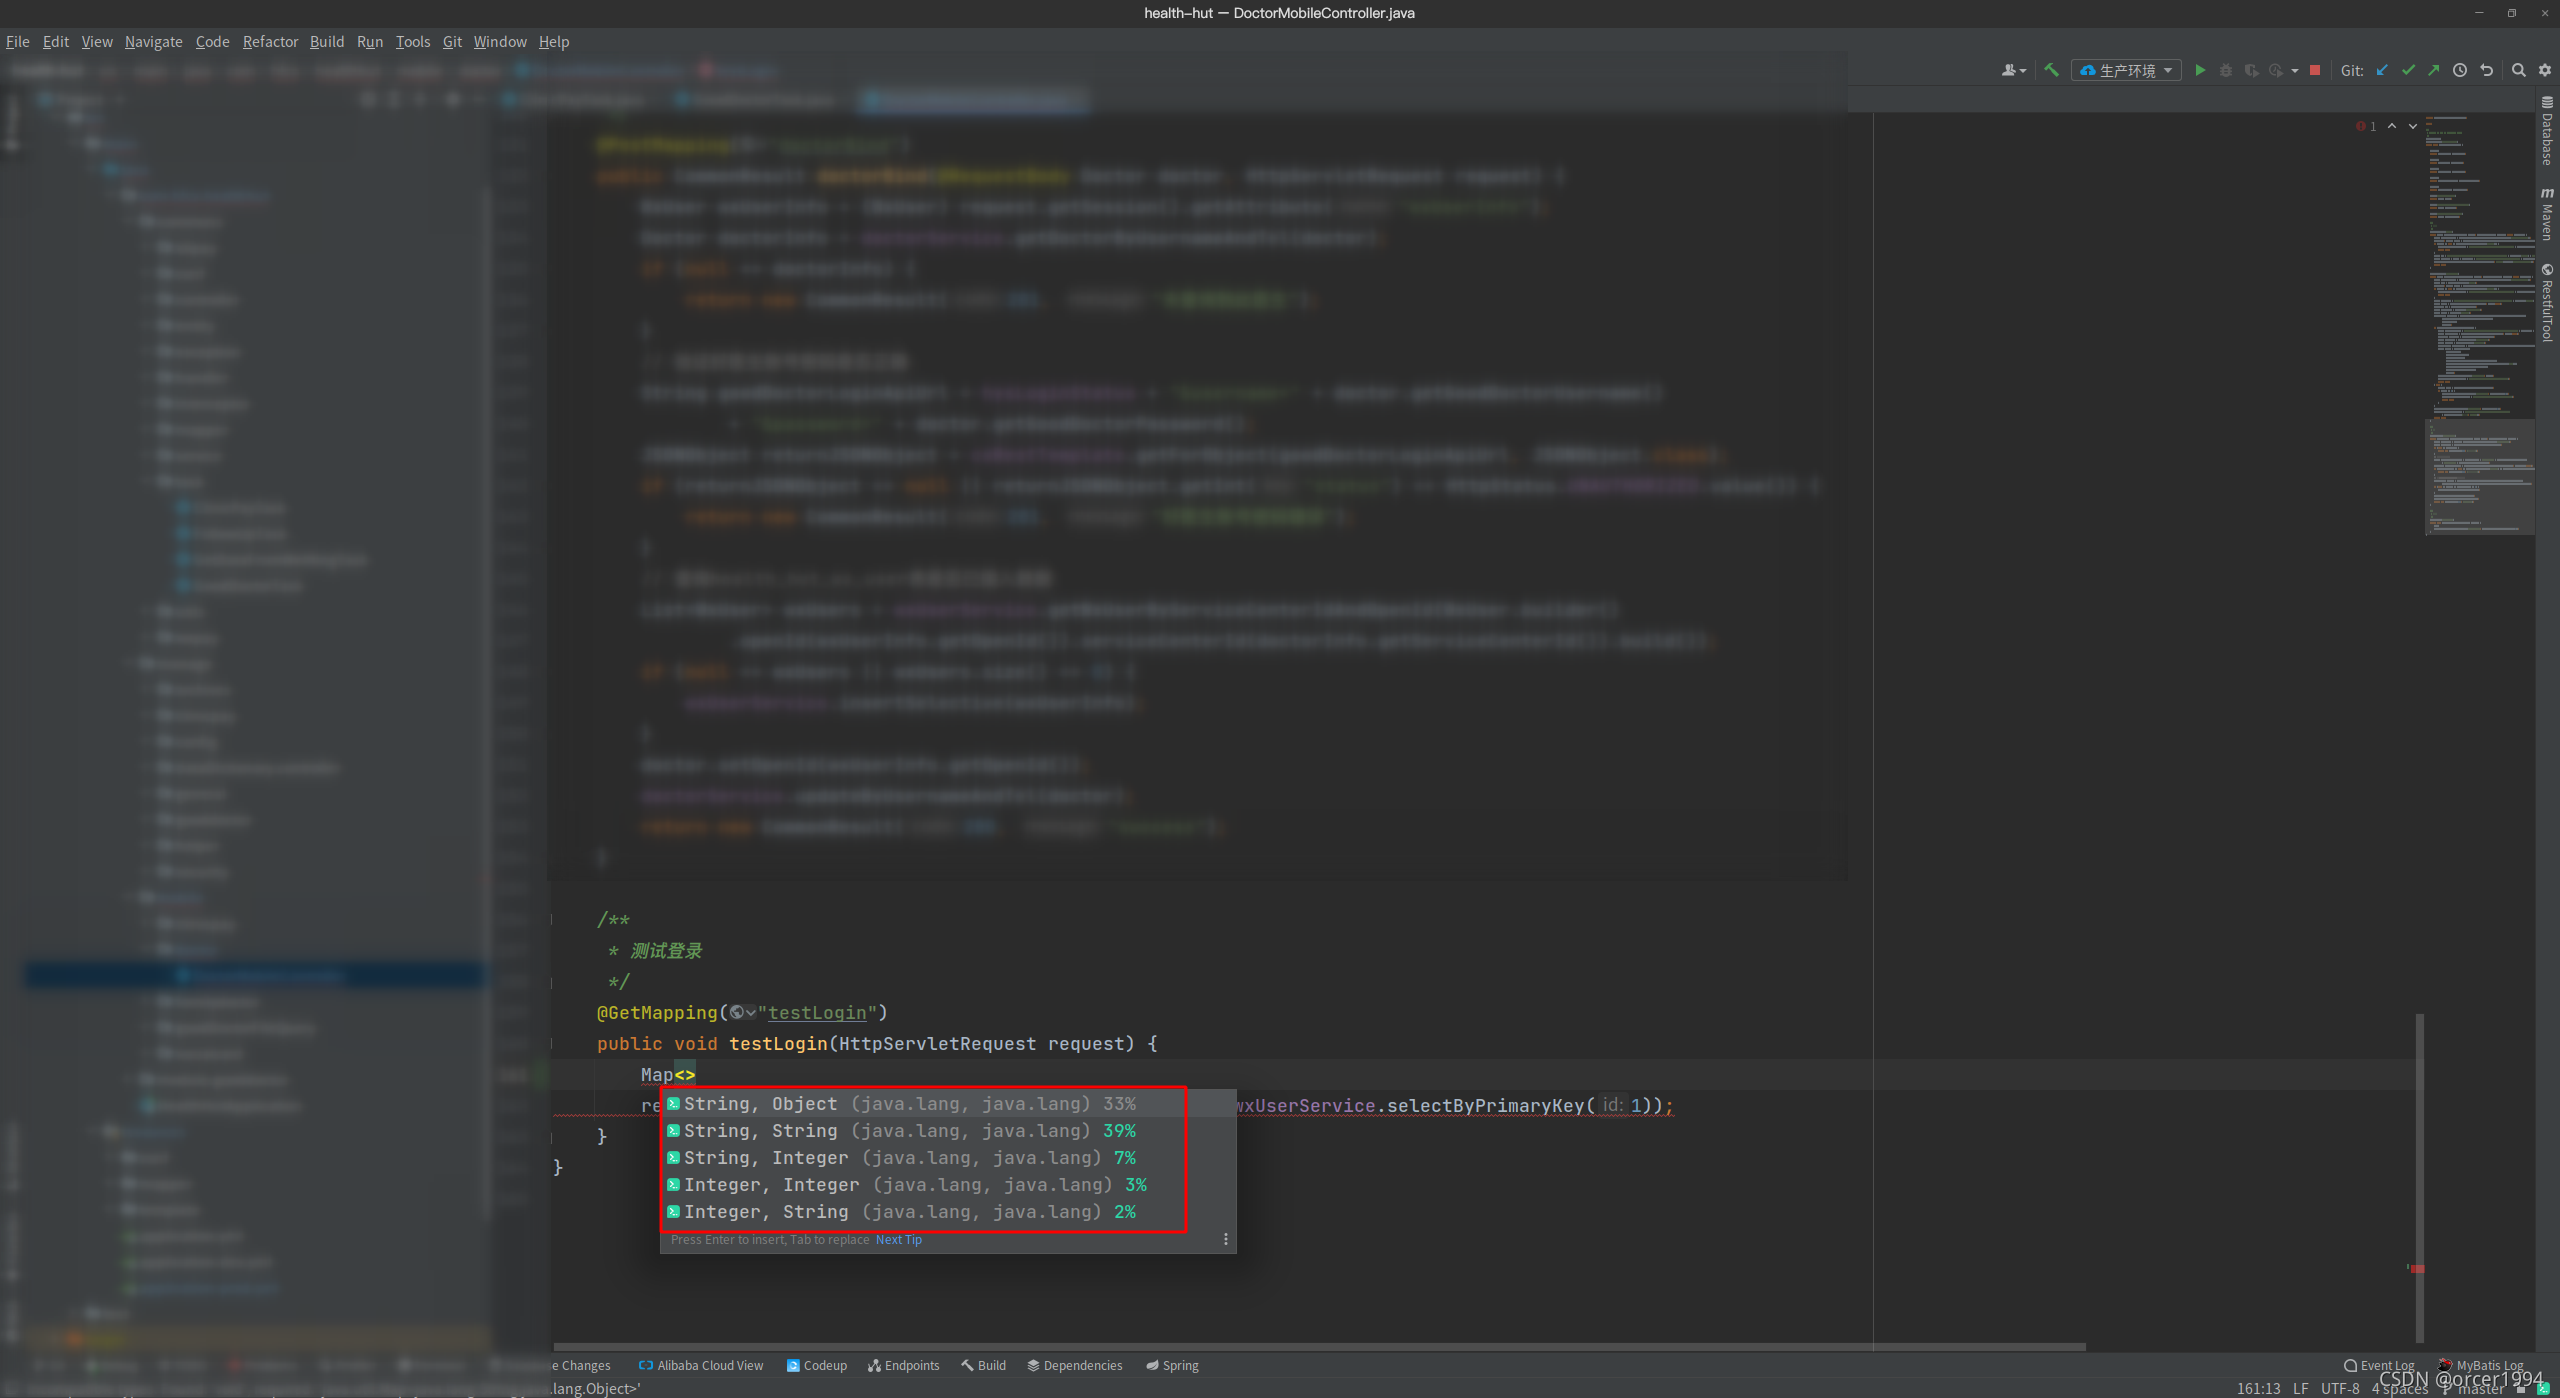2560x1398 pixels.
Task: Open the 生产环境 run configuration dropdown
Action: tap(2126, 70)
